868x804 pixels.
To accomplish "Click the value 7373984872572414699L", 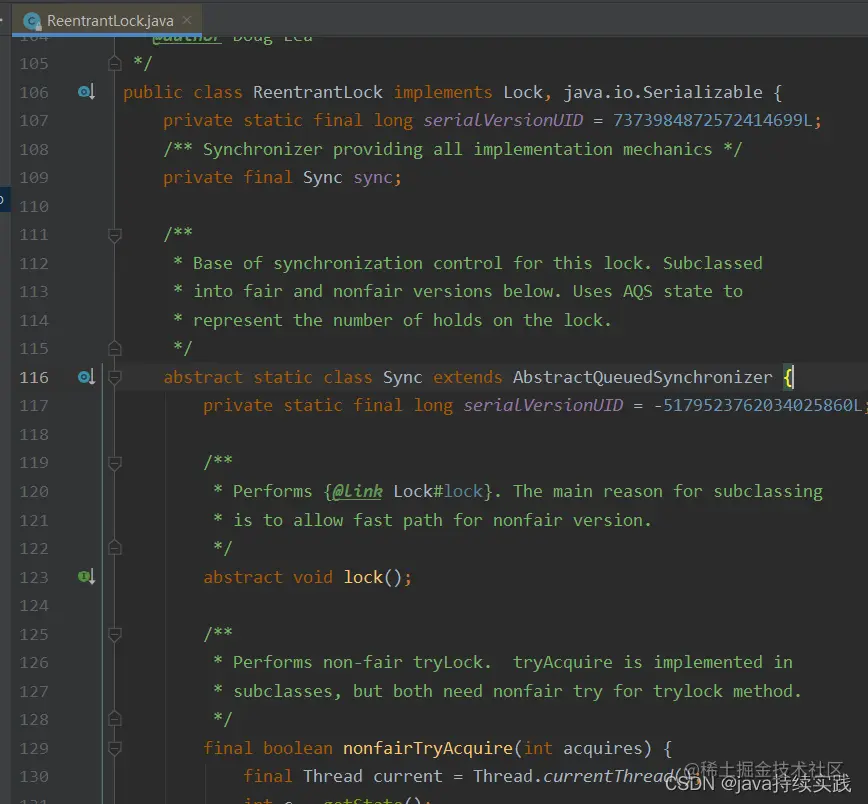I will click(x=712, y=120).
